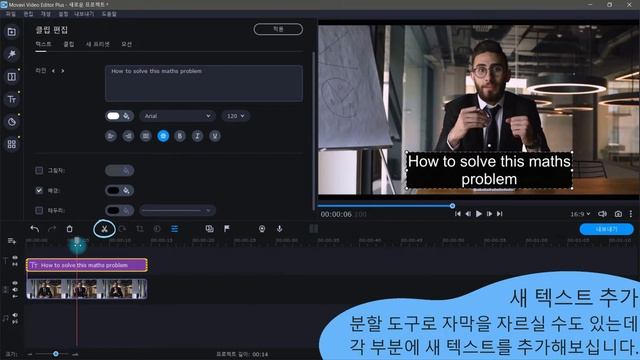Open the stickers panel in sidebar
The image size is (640, 360).
[x=11, y=122]
